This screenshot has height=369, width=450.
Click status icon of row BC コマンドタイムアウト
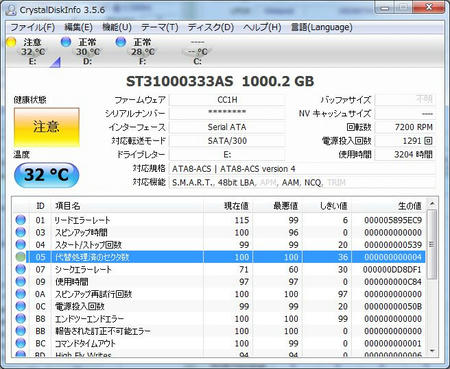point(21,343)
